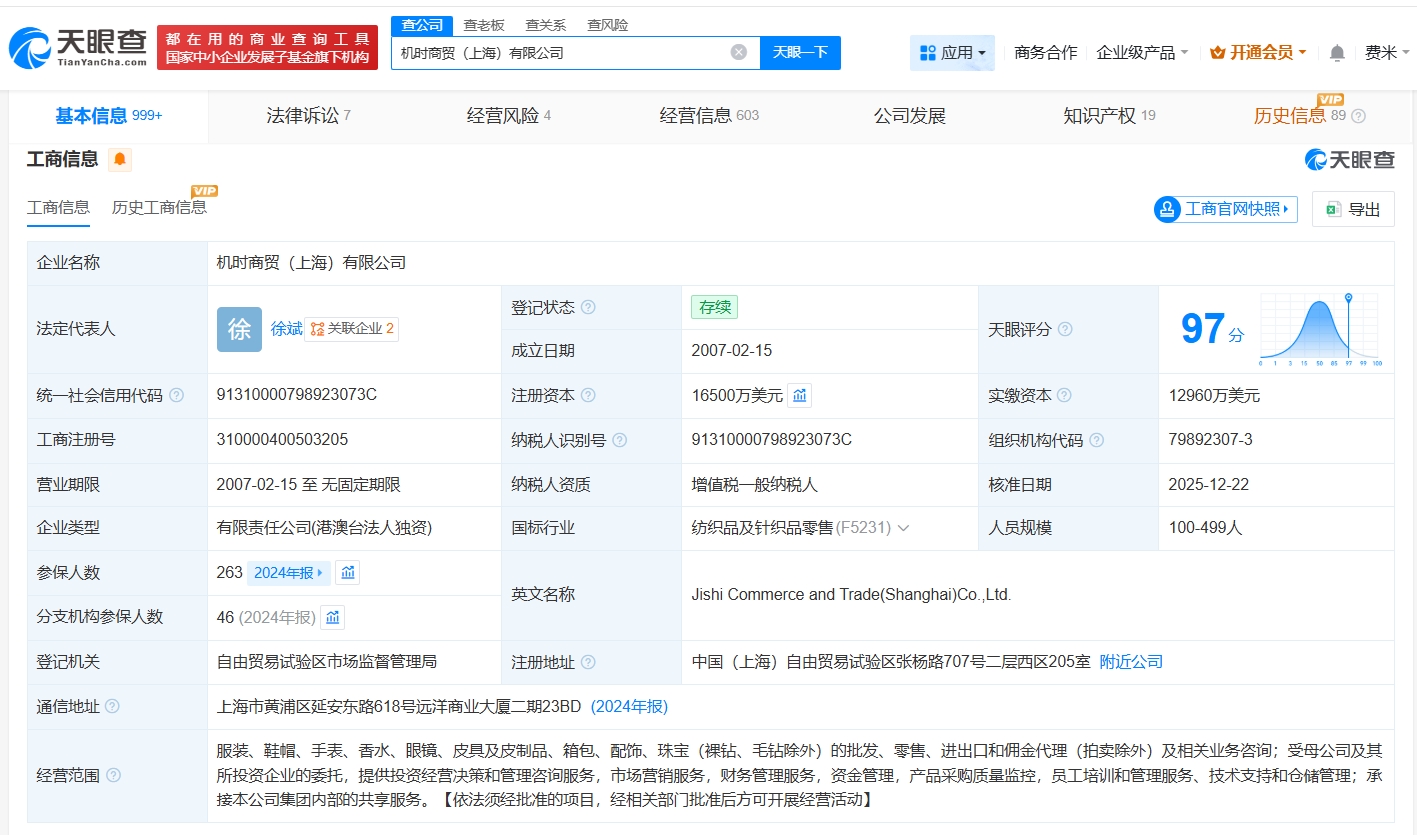This screenshot has width=1417, height=835.
Task: Expand the 国标行业 F5231 chevron
Action: pos(904,528)
